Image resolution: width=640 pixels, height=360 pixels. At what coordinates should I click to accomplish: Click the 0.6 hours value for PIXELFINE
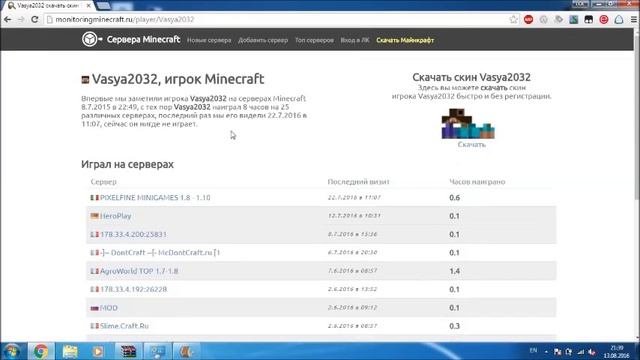[454, 198]
